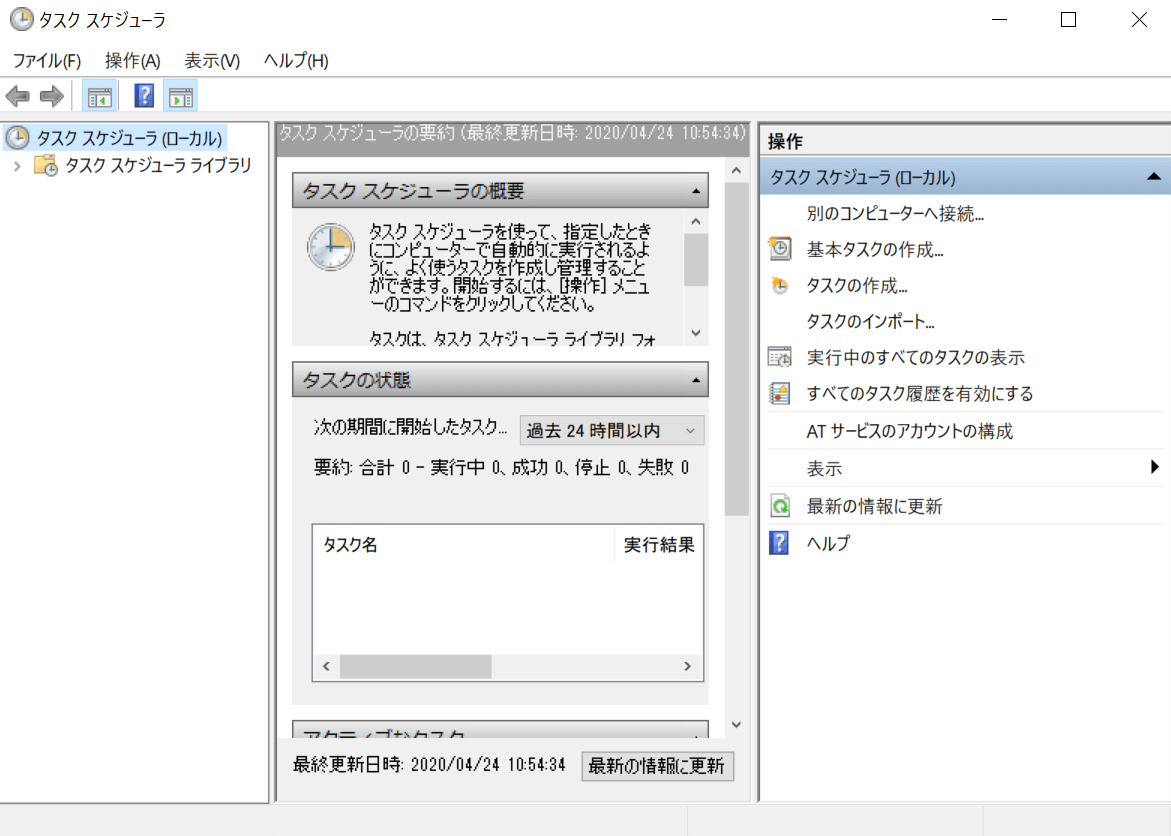This screenshot has width=1171, height=836.
Task: Collapse the タスク スケジューラの概要 section
Action: 695,190
